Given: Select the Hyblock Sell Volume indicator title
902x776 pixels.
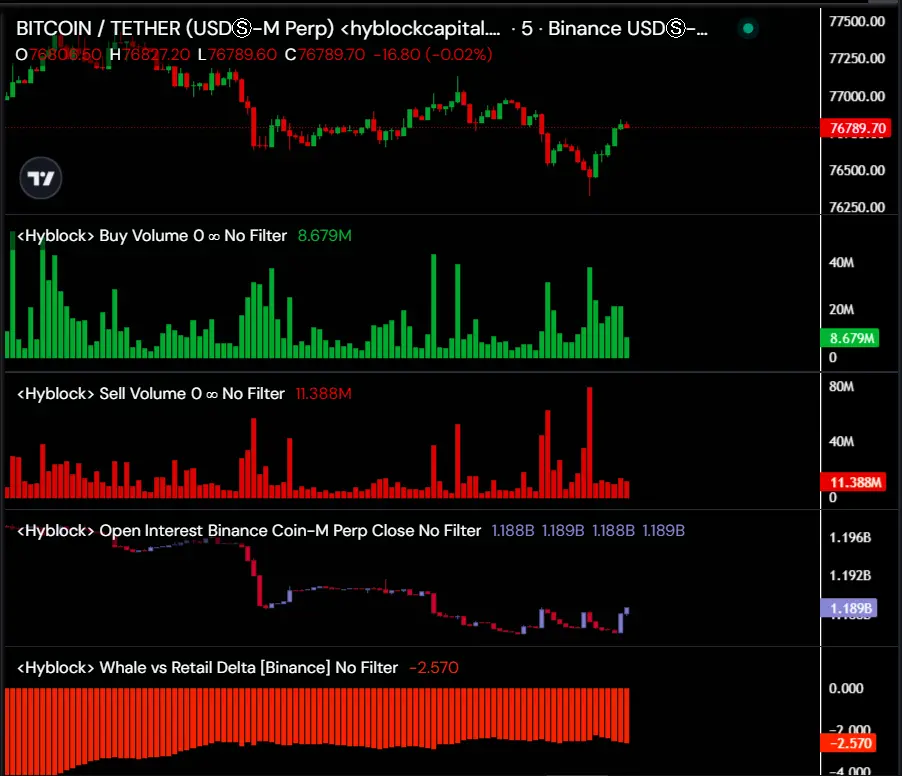Looking at the screenshot, I should click(151, 393).
